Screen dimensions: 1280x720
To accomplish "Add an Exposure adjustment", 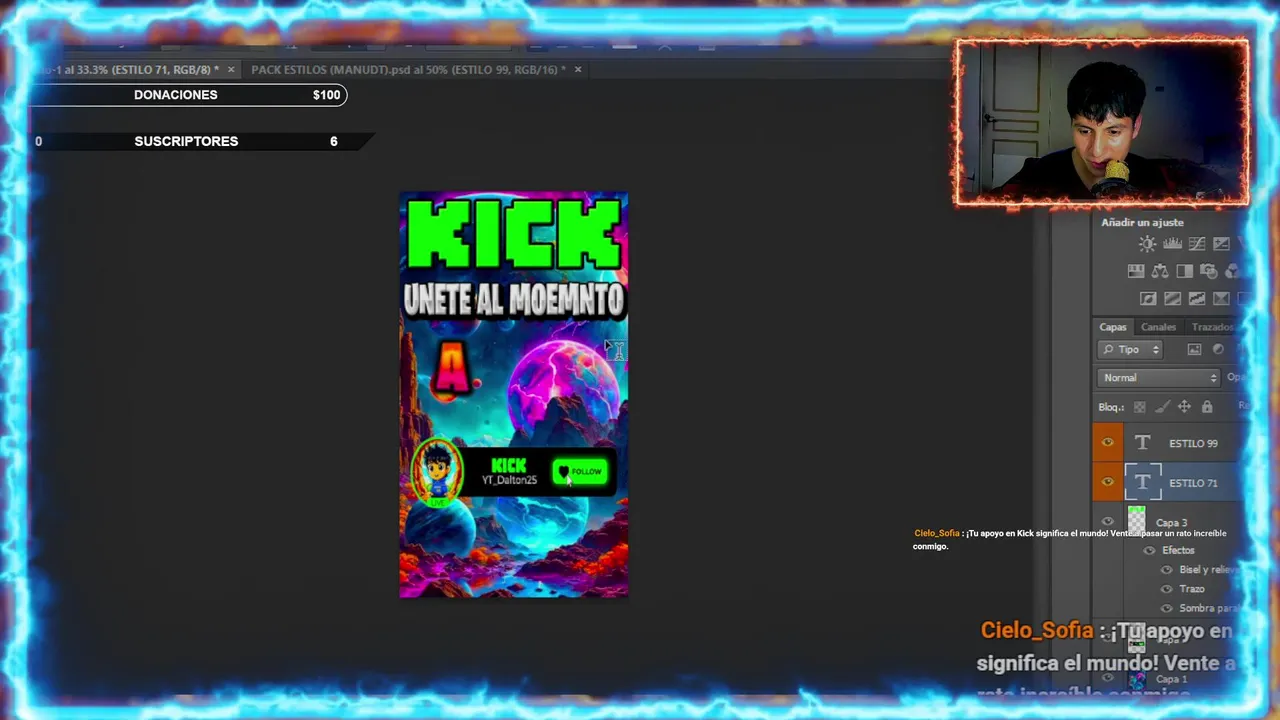I will click(1221, 244).
